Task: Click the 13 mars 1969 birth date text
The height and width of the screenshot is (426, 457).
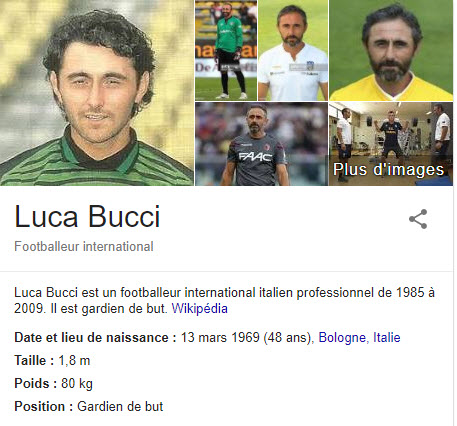Action: pyautogui.click(x=220, y=338)
